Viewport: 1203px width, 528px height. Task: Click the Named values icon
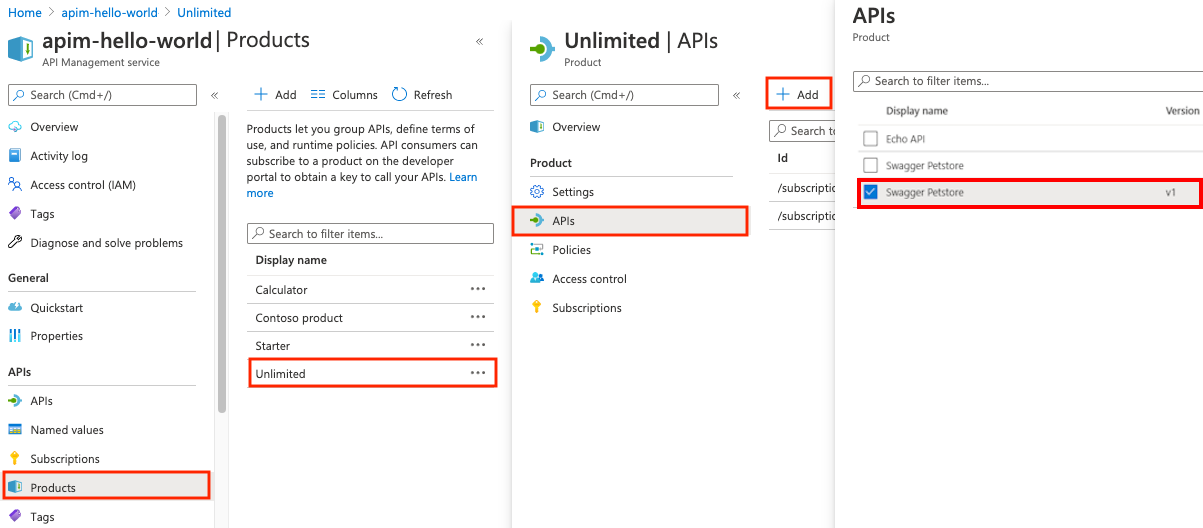click(x=15, y=430)
